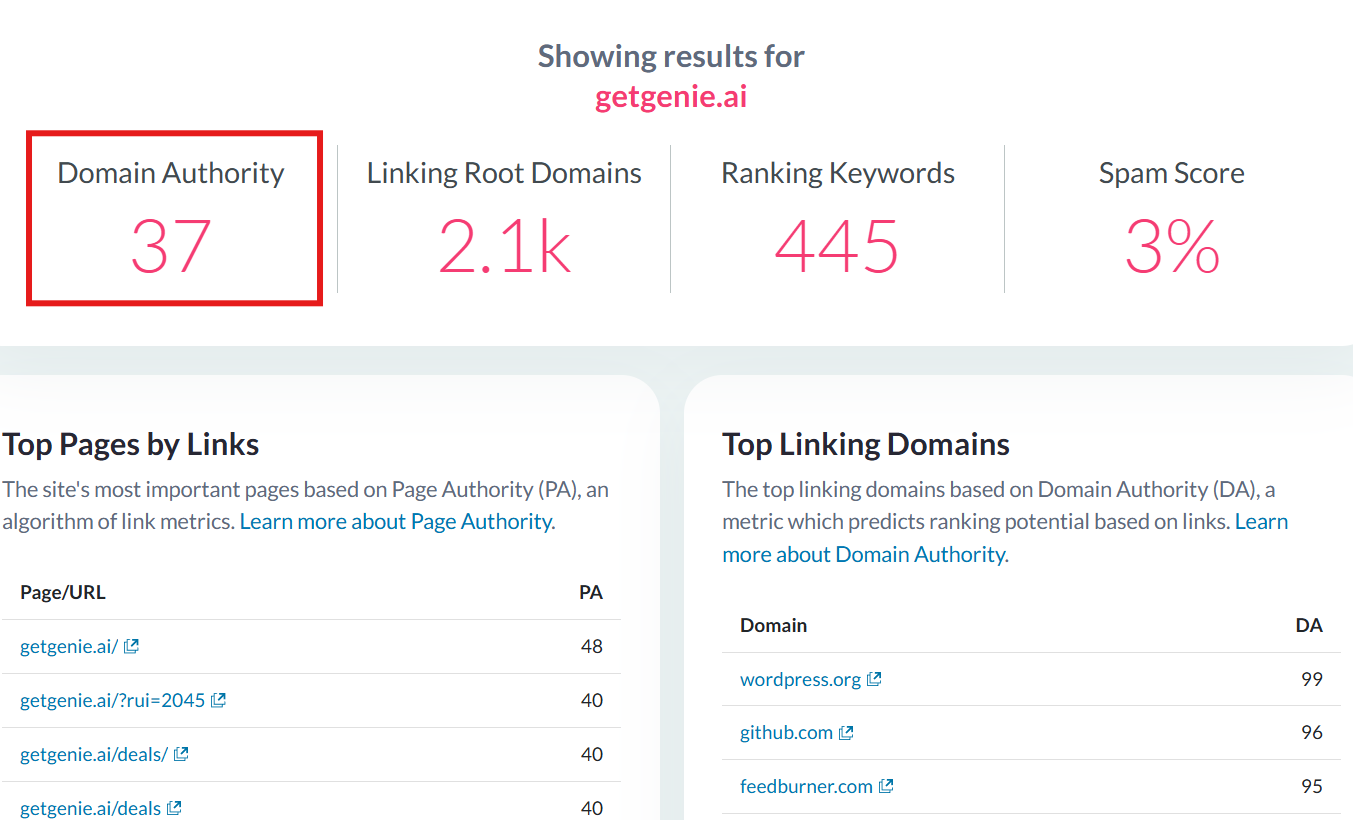Visit the feedburner.com domain link
The image size is (1353, 820).
tap(806, 787)
